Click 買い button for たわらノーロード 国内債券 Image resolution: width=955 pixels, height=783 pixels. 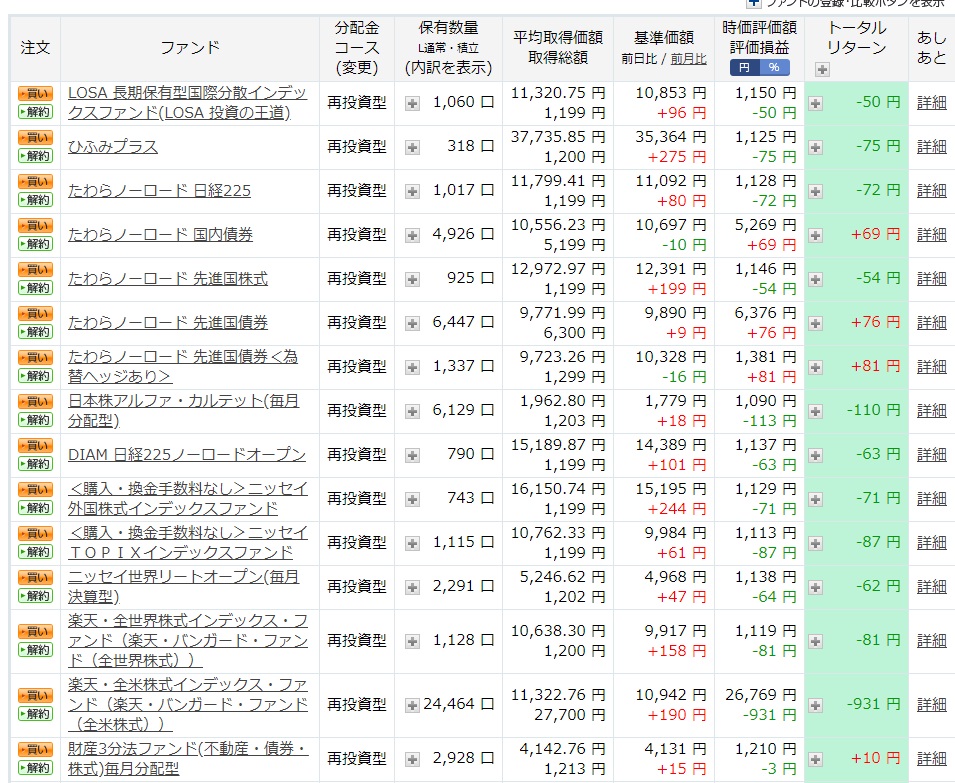[x=35, y=226]
